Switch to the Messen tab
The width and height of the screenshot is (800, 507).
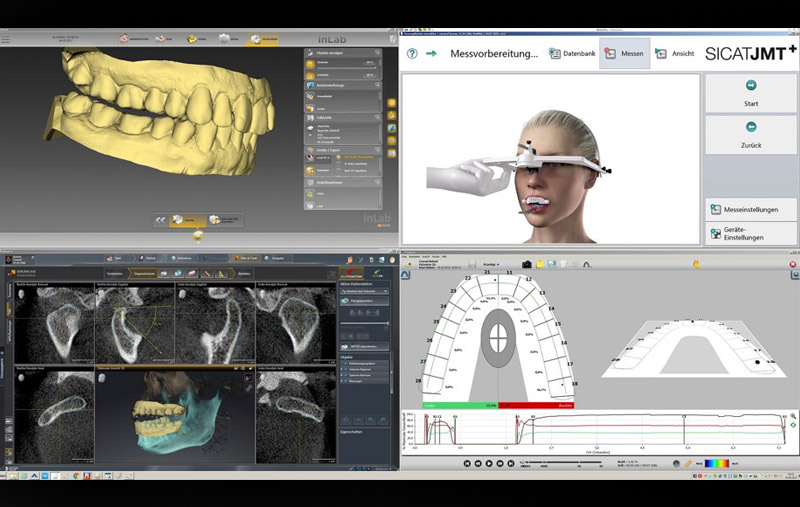[x=624, y=53]
